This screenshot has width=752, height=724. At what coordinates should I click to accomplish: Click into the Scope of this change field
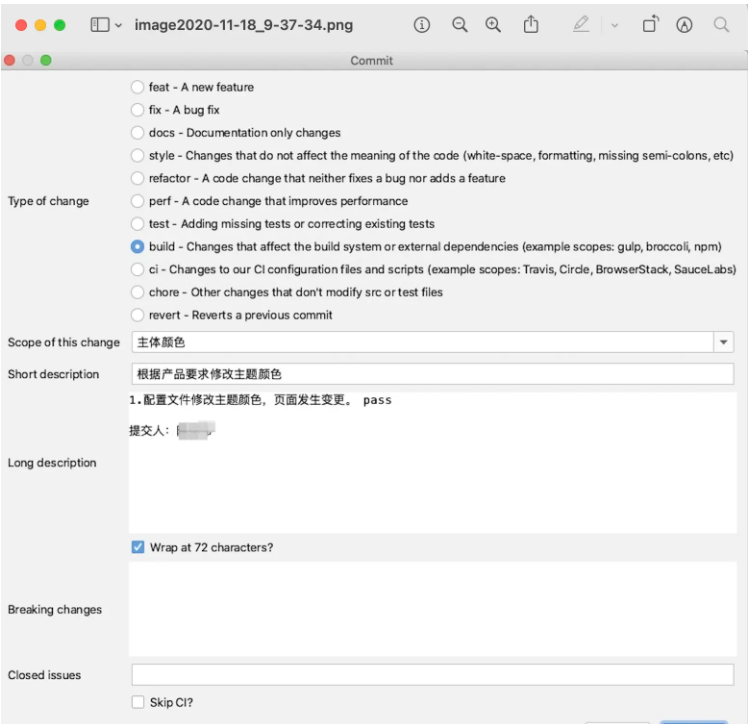click(x=423, y=342)
